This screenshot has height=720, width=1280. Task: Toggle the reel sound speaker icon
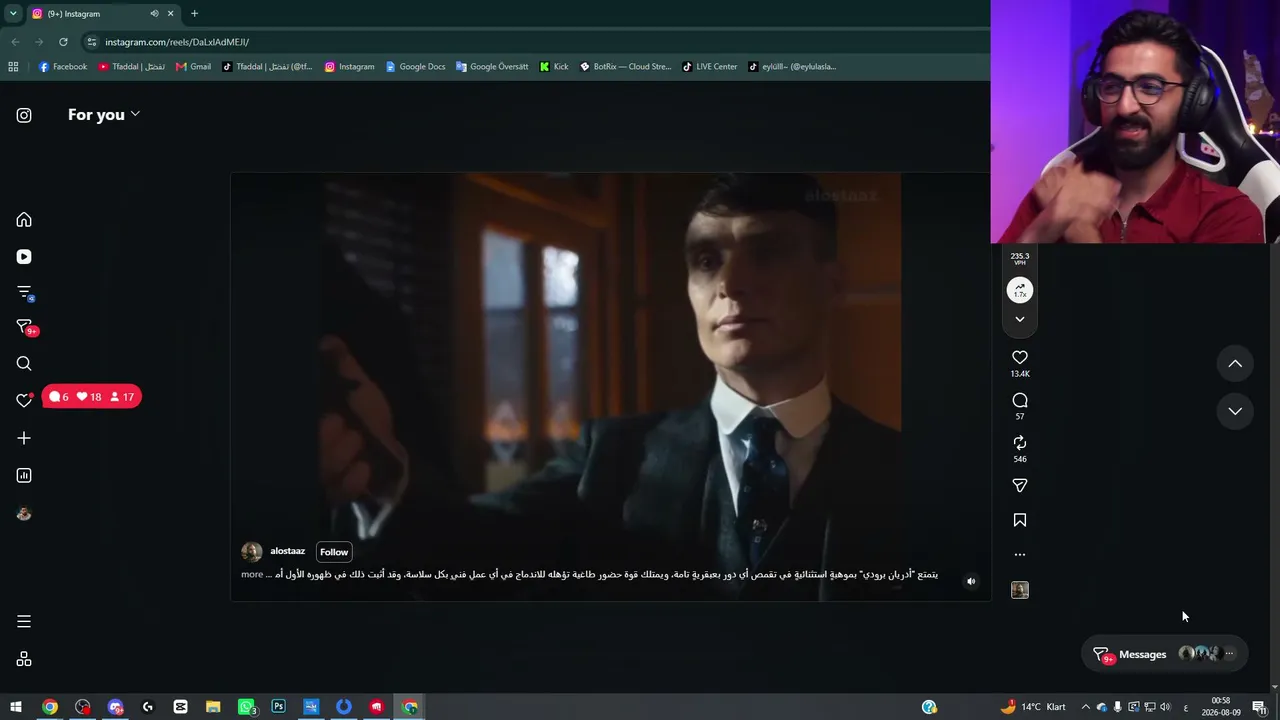(x=971, y=581)
